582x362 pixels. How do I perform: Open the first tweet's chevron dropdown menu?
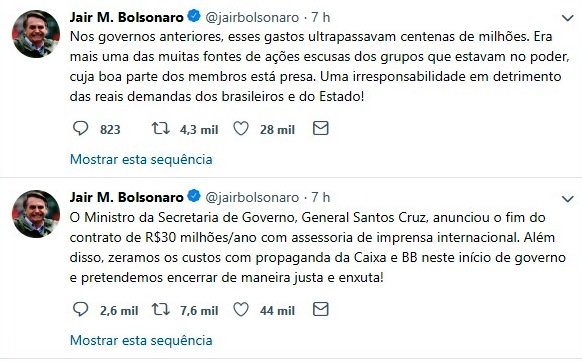pos(568,18)
